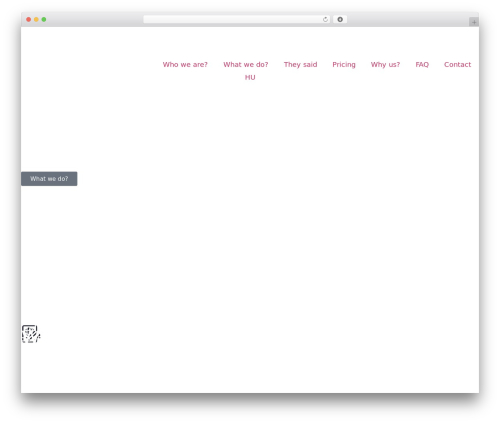Switch language with the HU link
Image resolution: width=500 pixels, height=423 pixels.
point(250,77)
